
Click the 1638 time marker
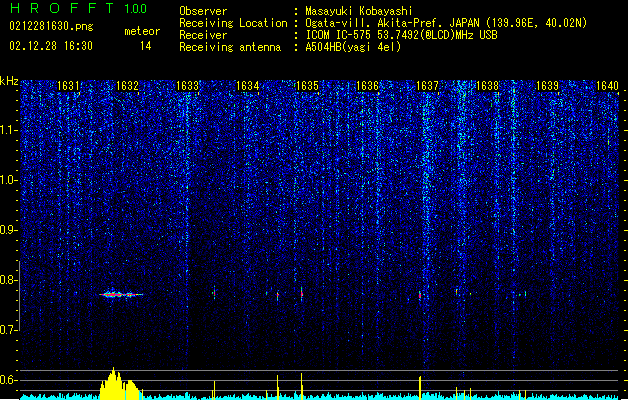tap(487, 86)
